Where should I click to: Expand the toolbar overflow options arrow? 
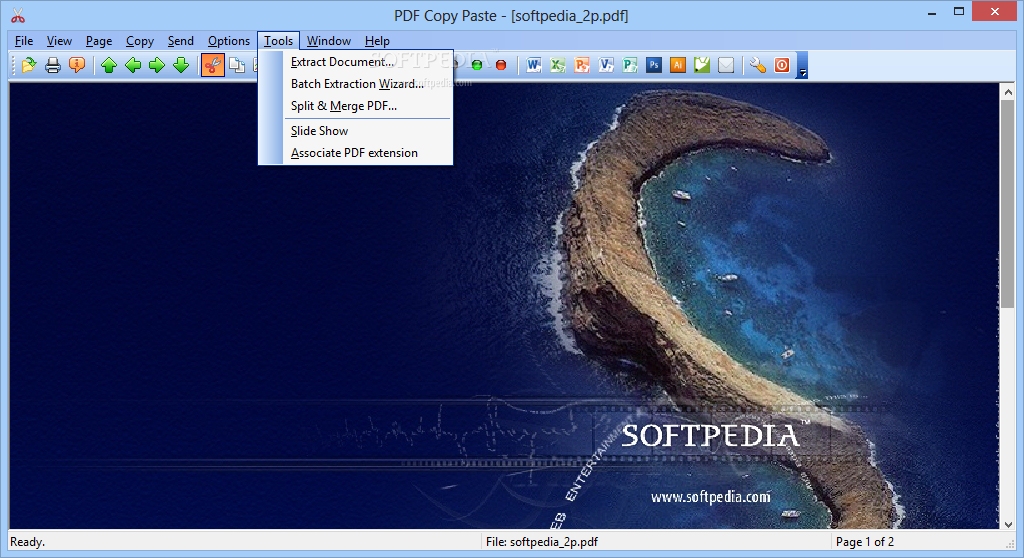(x=803, y=65)
